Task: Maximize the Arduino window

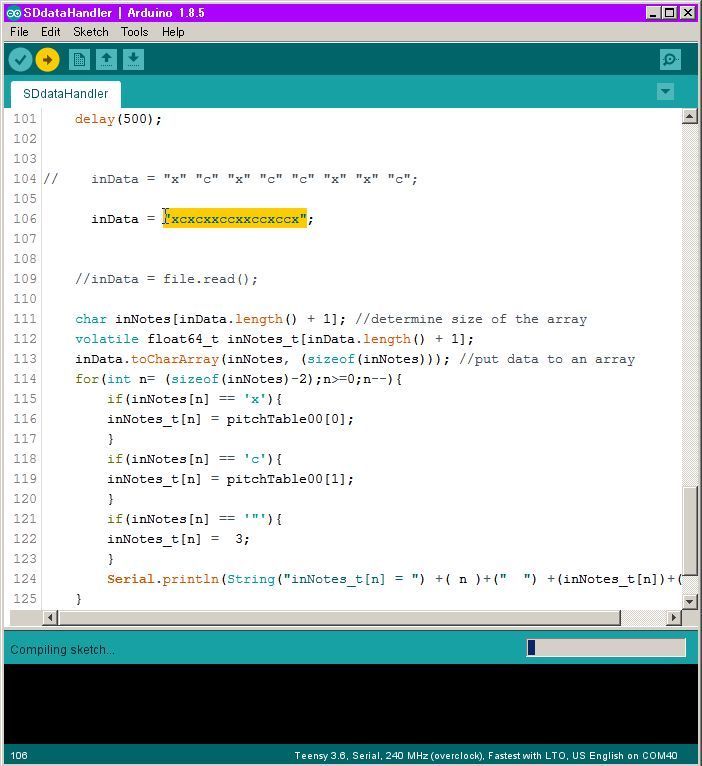Action: pyautogui.click(x=669, y=13)
